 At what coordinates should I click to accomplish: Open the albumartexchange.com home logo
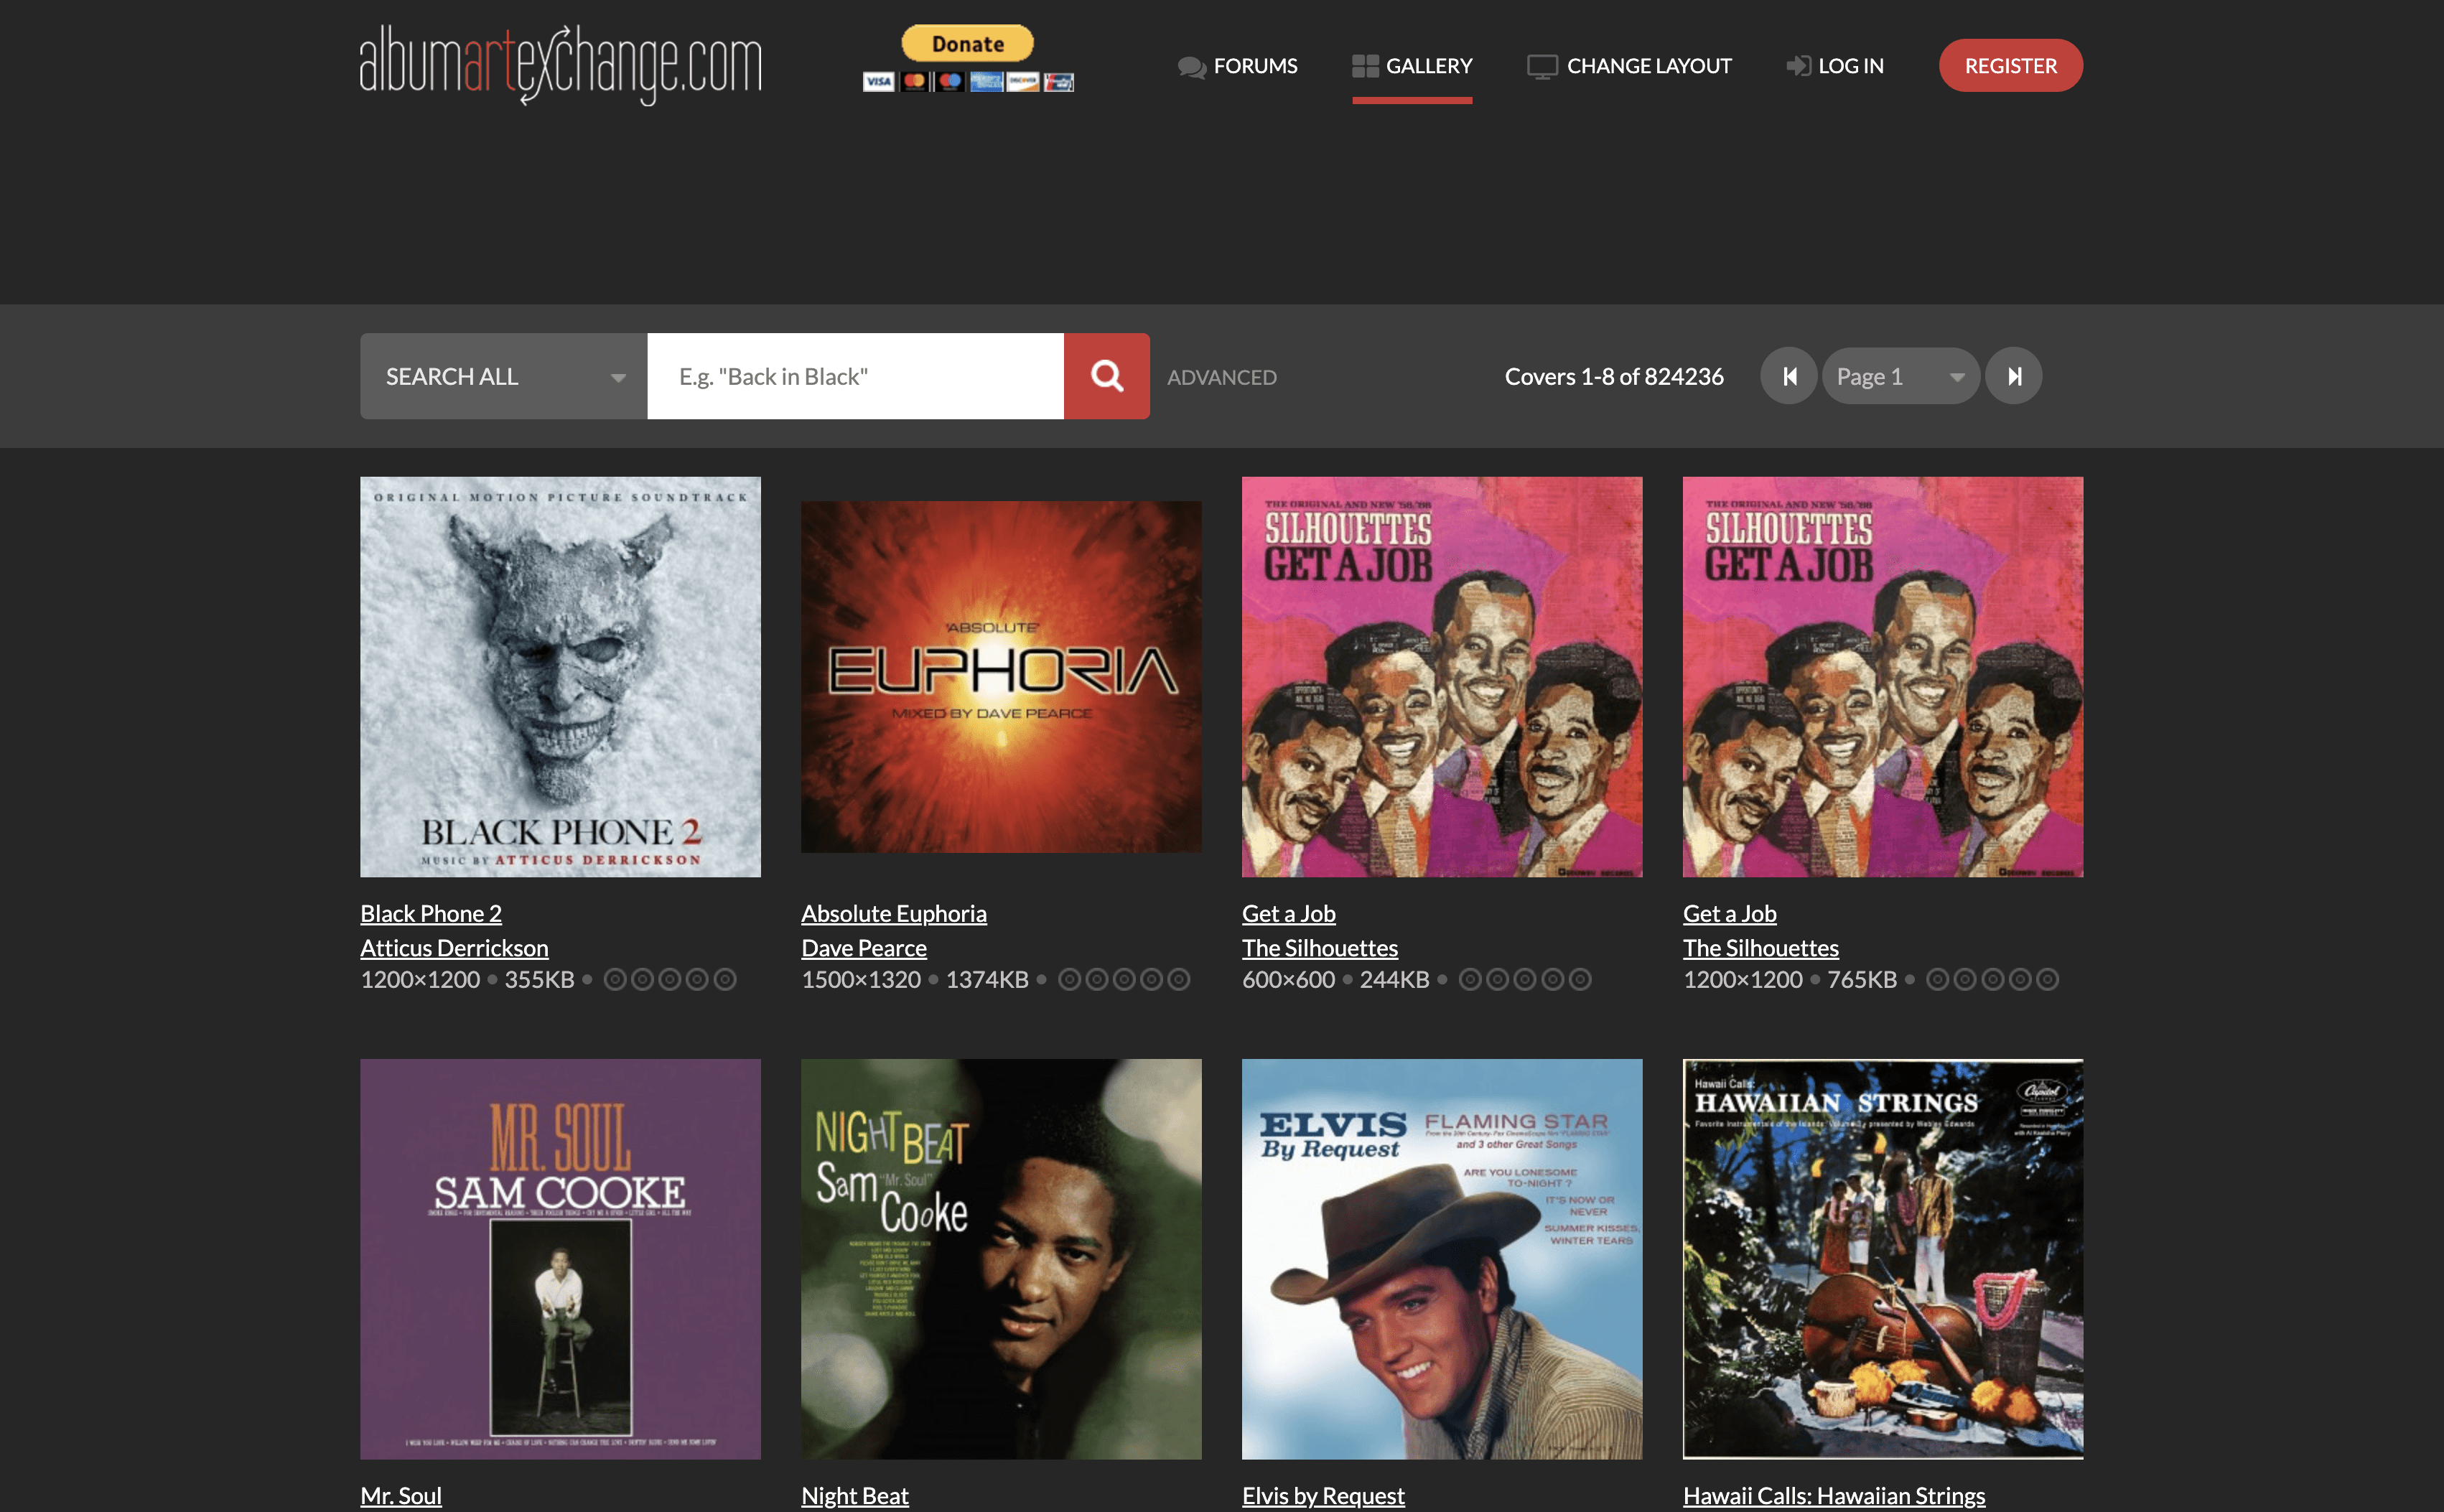coord(560,66)
